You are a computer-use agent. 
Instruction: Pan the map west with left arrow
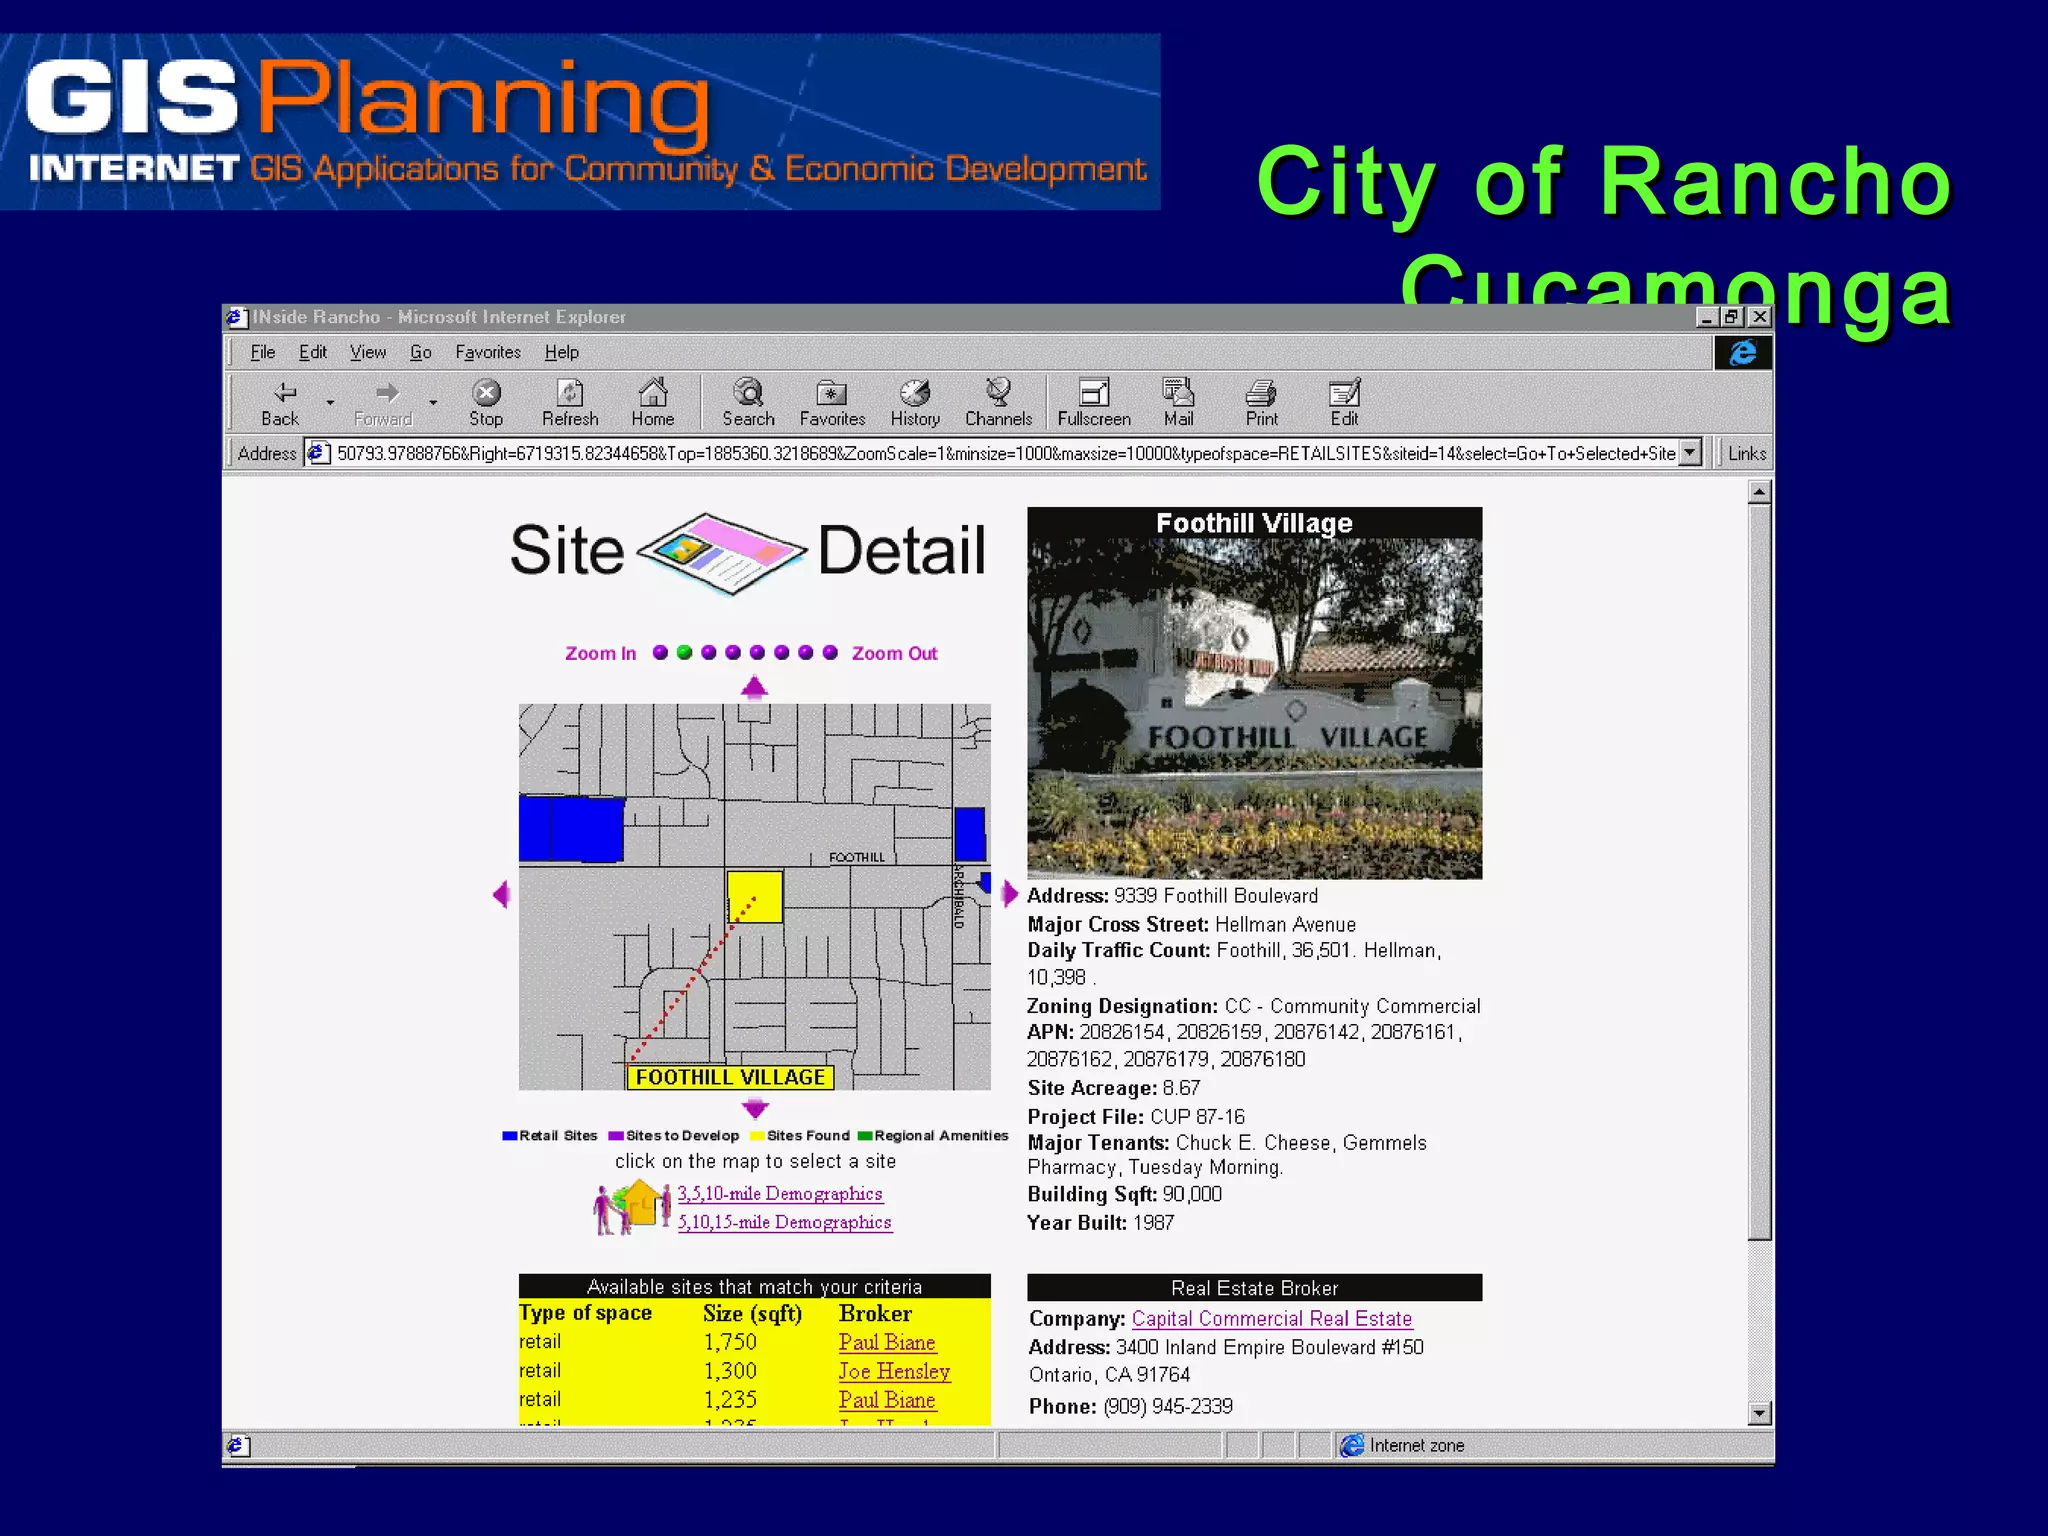click(502, 894)
